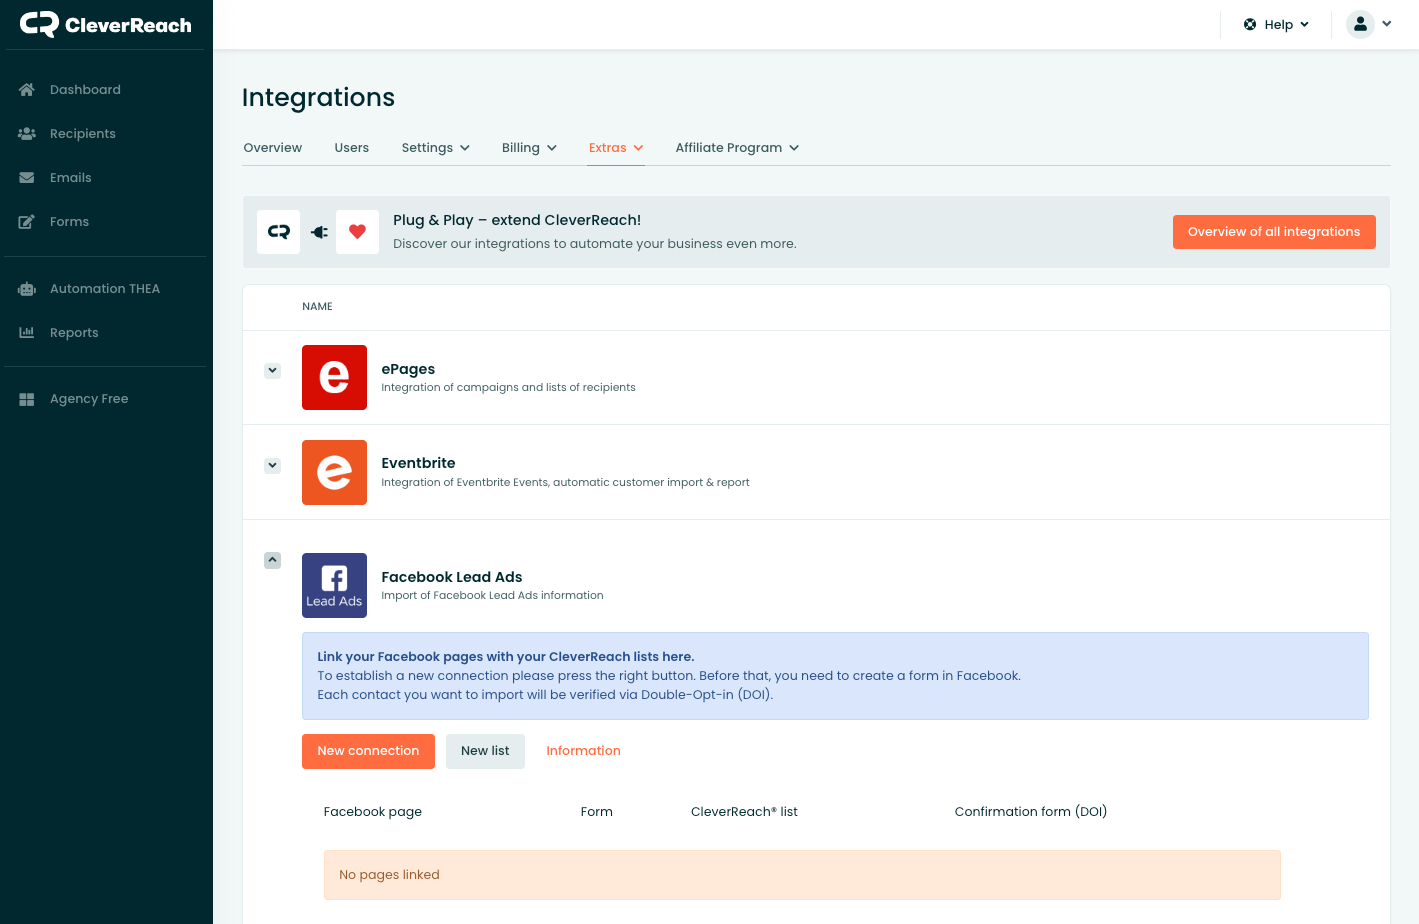This screenshot has height=924, width=1419.
Task: Open the Help dropdown menu
Action: coord(1276,25)
